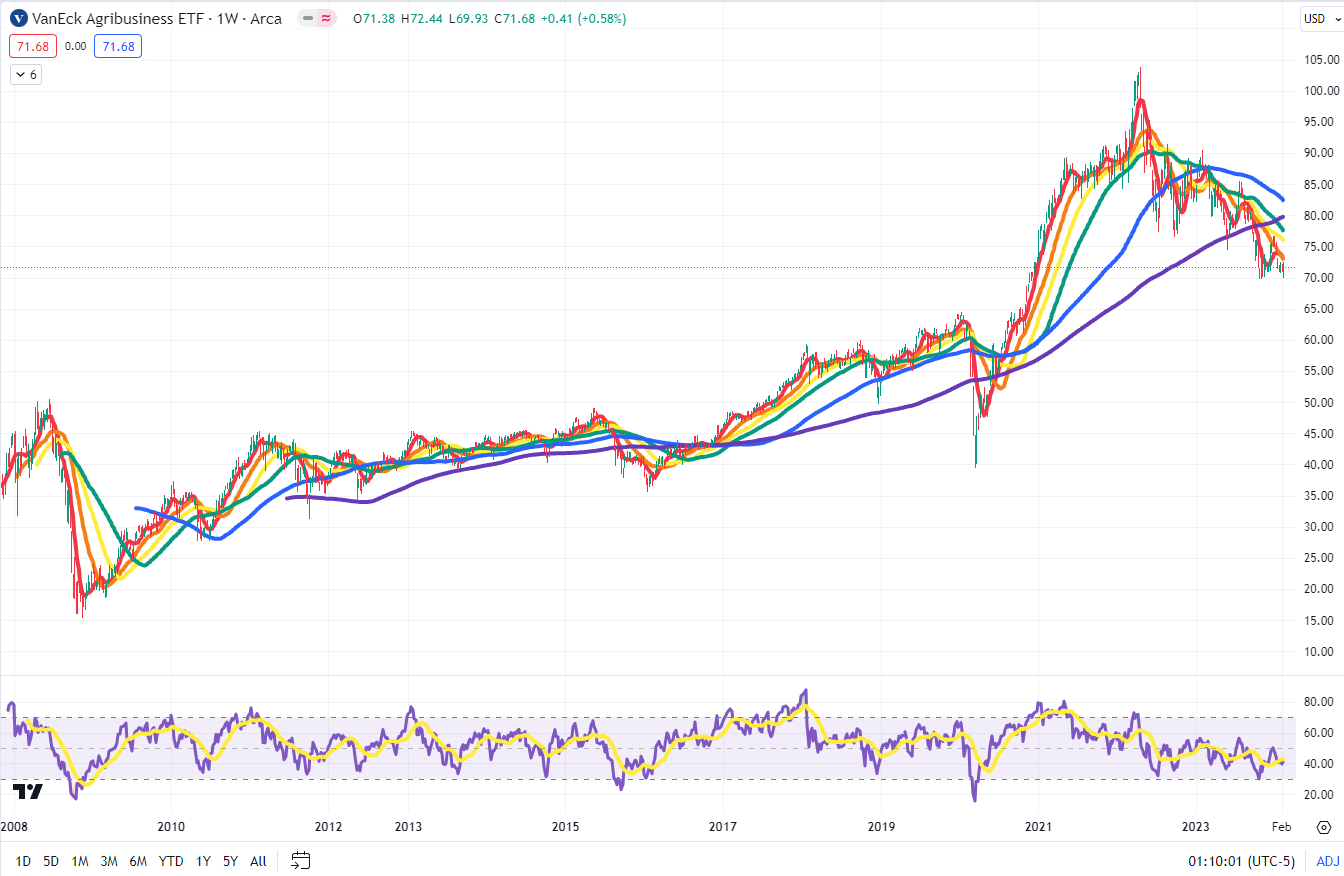
Task: Select the All time range
Action: click(258, 861)
